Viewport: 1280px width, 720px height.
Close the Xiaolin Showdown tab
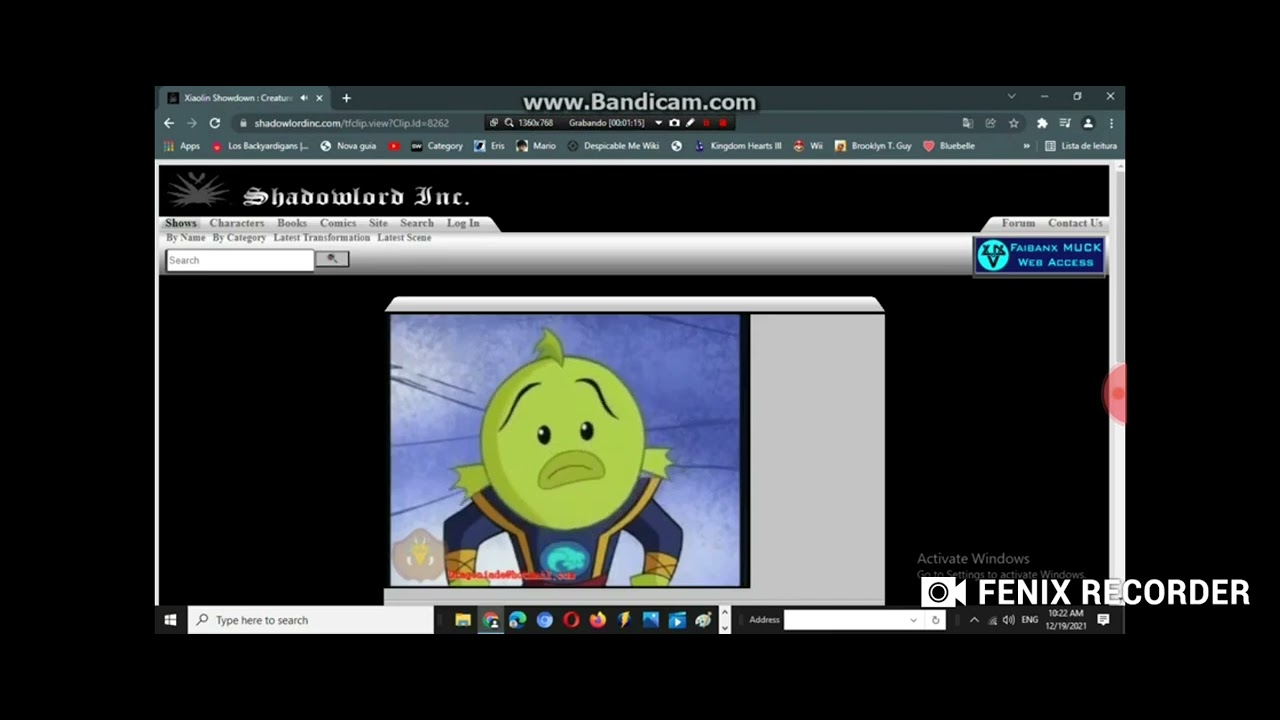(x=320, y=98)
